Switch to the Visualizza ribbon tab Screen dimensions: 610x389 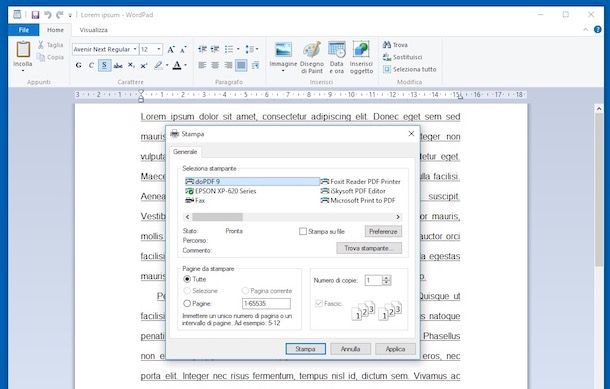point(93,30)
